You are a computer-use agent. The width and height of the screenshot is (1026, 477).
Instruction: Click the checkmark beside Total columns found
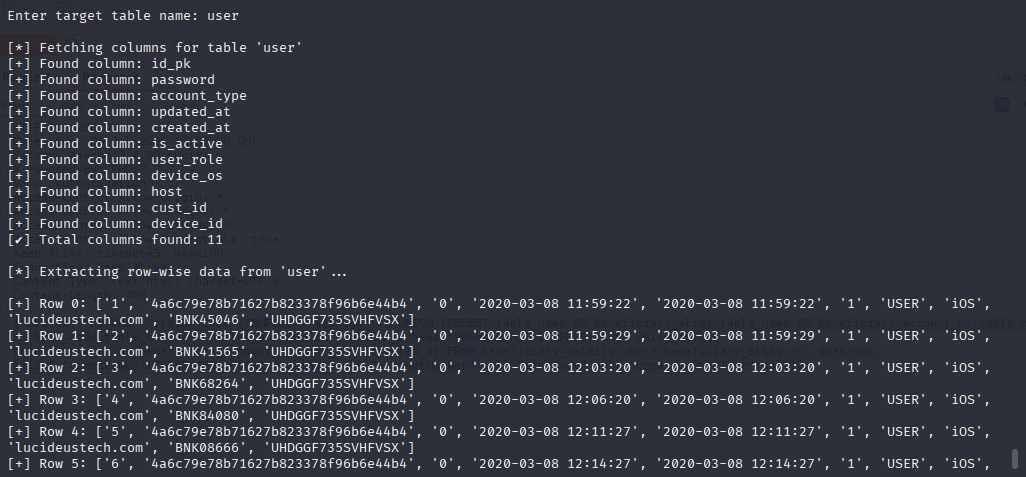pyautogui.click(x=15, y=240)
